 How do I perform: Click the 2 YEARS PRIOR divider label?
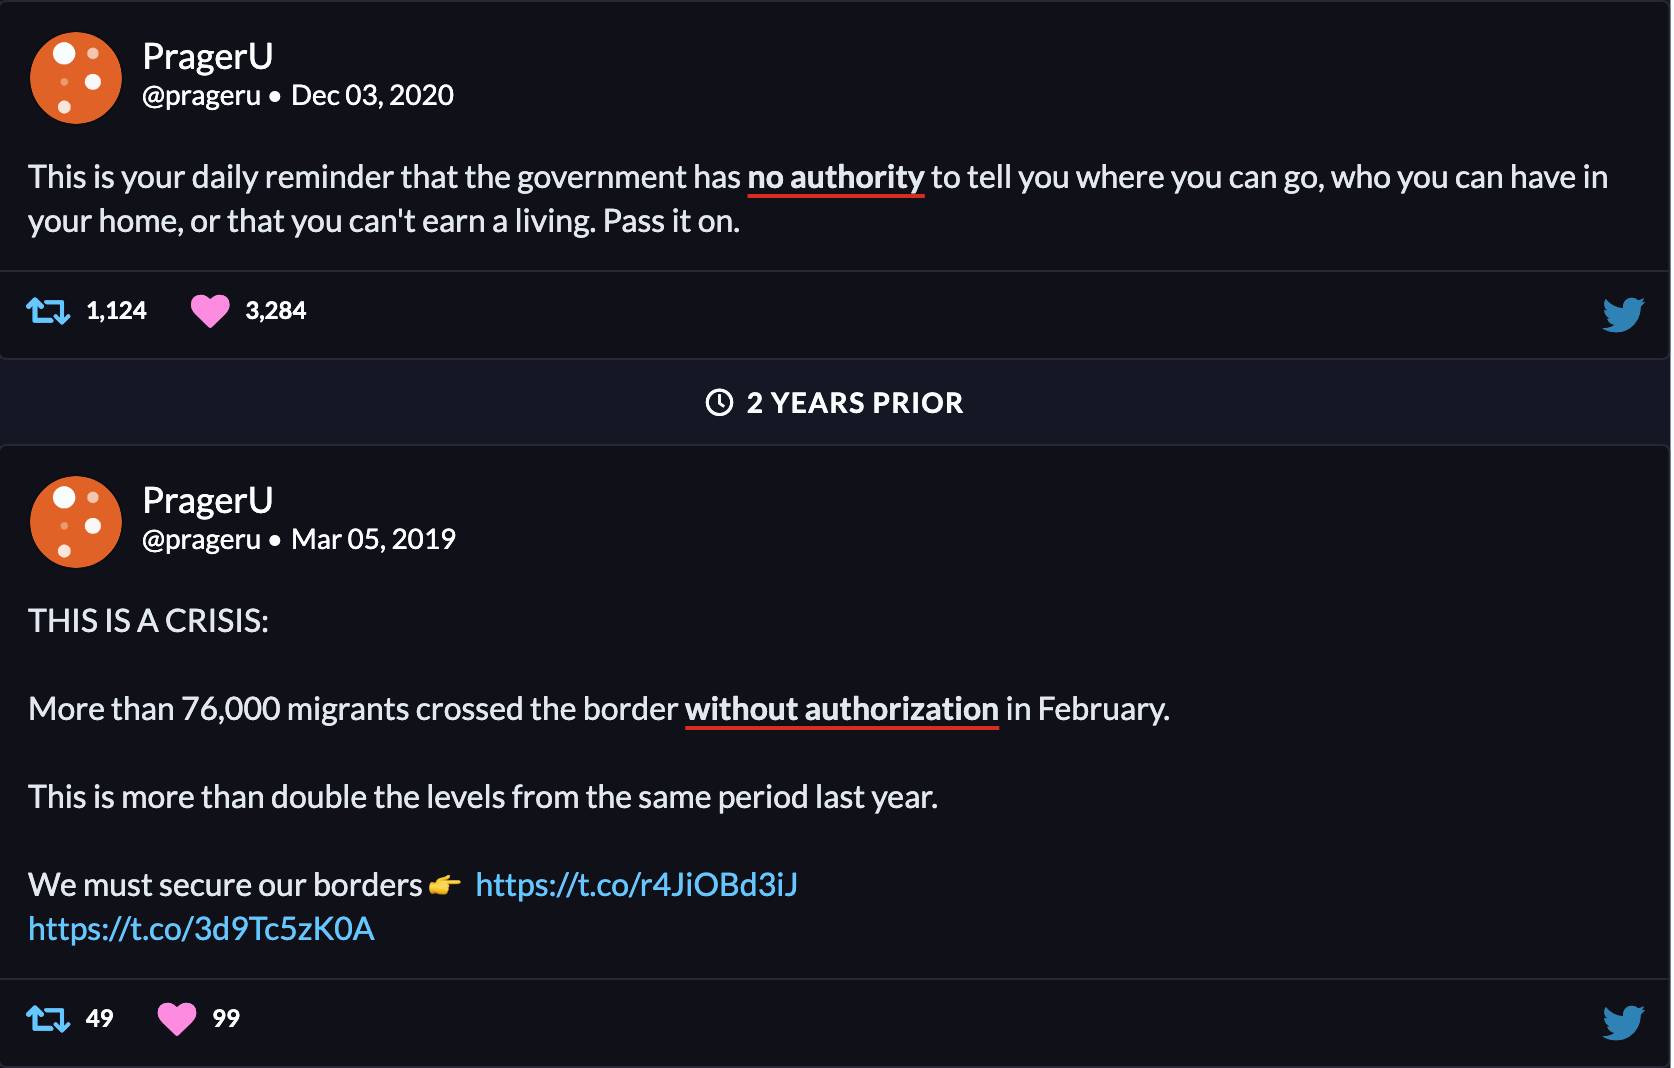click(854, 403)
